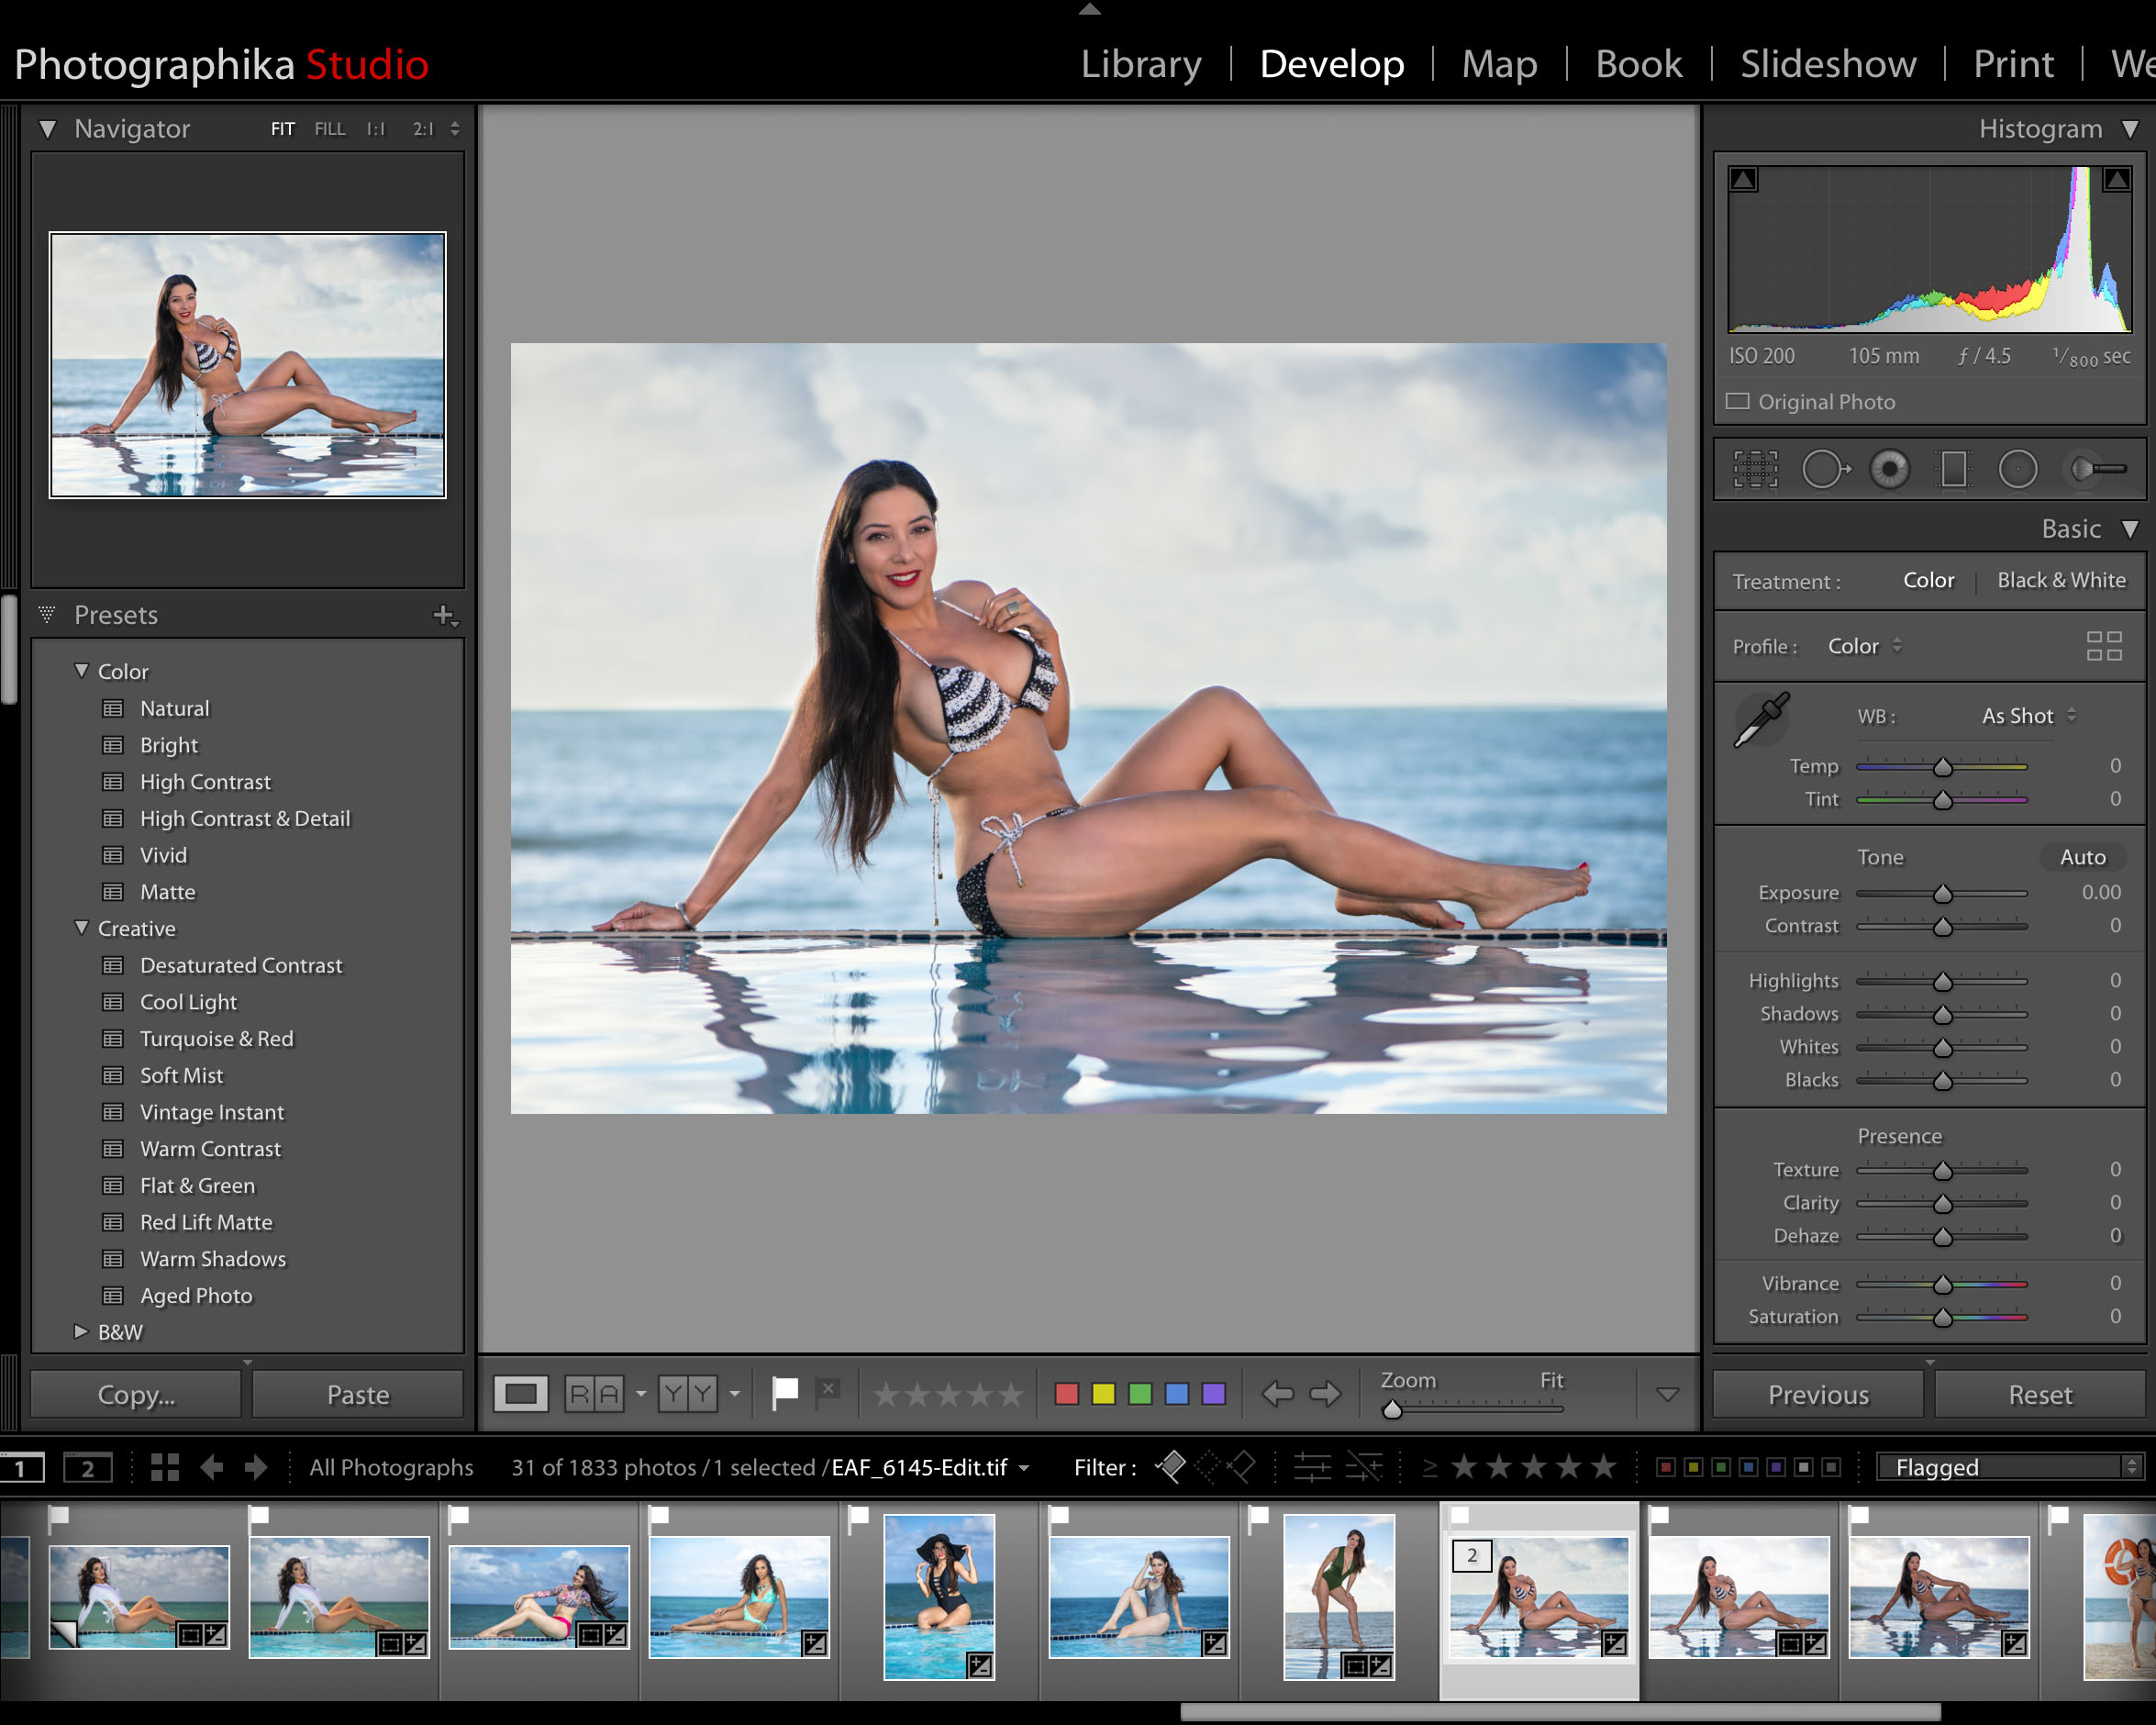Click the Auto tone button
Image resolution: width=2156 pixels, height=1725 pixels.
(2082, 857)
